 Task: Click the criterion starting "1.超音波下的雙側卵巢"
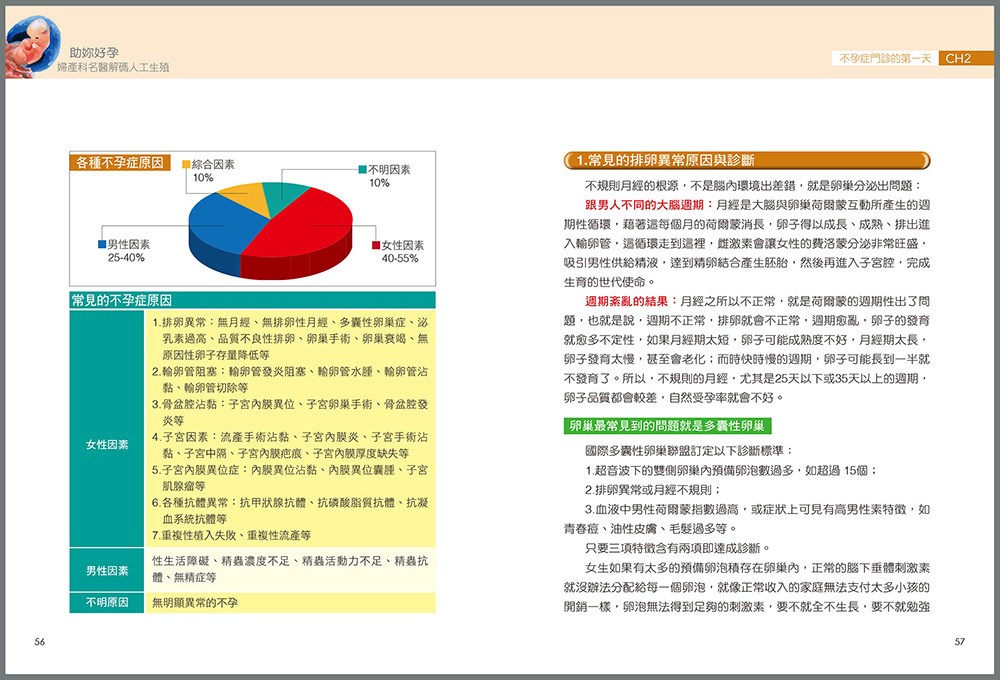pyautogui.click(x=731, y=471)
